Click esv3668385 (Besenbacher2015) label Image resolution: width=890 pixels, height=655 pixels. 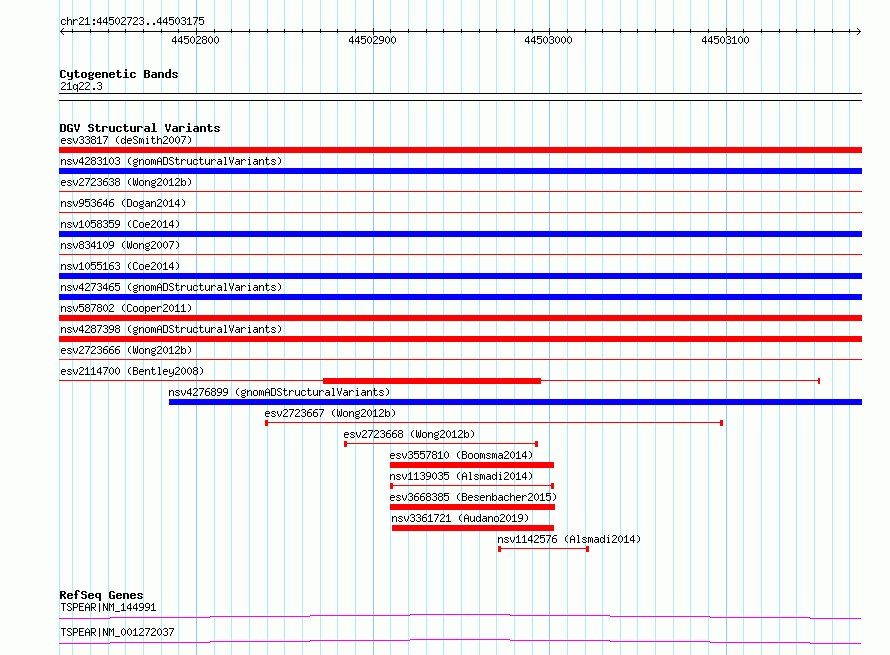coord(473,497)
